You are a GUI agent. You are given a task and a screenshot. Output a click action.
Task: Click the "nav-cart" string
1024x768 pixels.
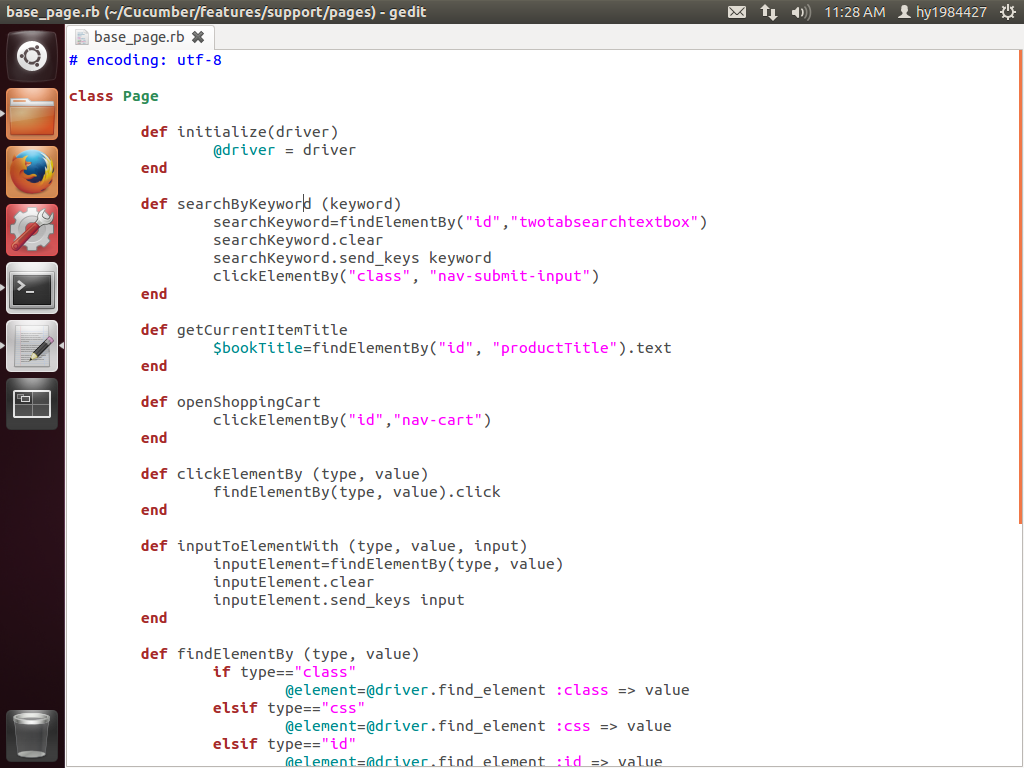click(x=437, y=420)
